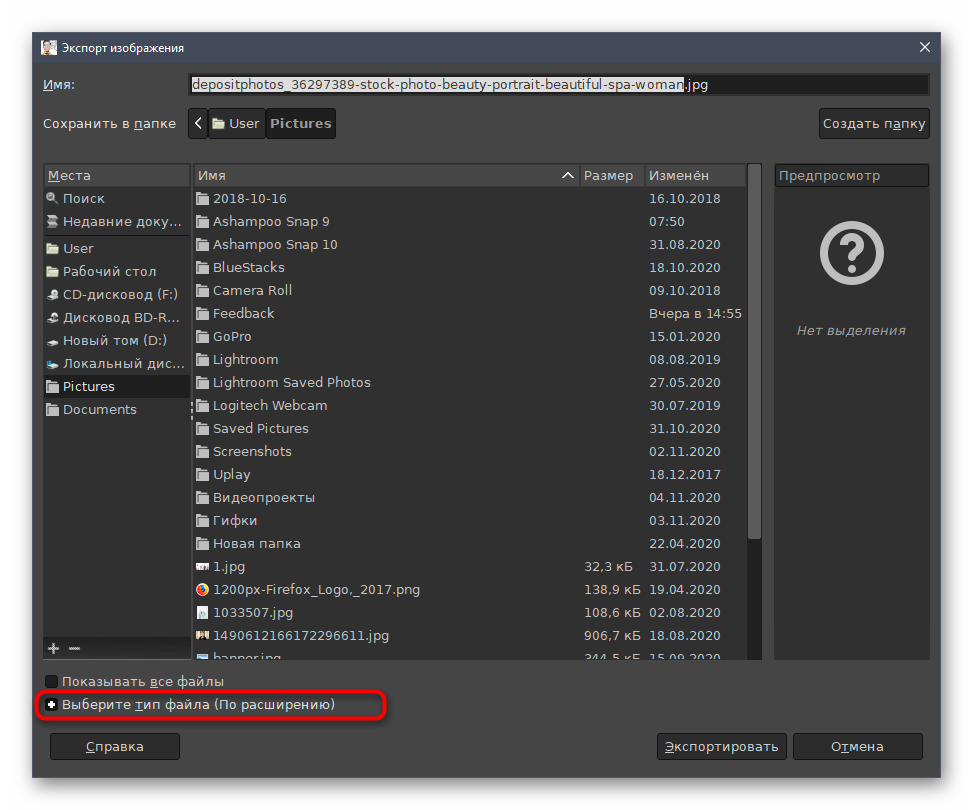Viewport: 973px width, 810px height.
Task: Click in the file name input field
Action: click(558, 85)
